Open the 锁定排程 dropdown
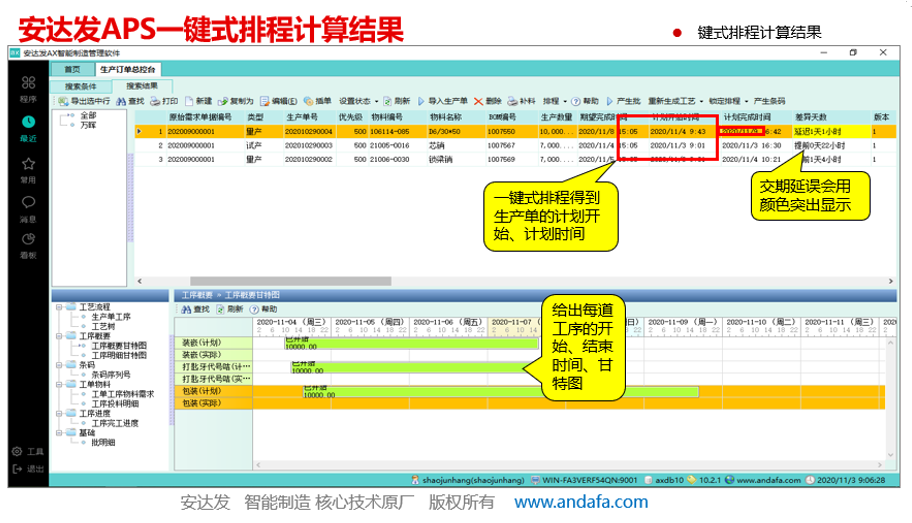 [728, 101]
